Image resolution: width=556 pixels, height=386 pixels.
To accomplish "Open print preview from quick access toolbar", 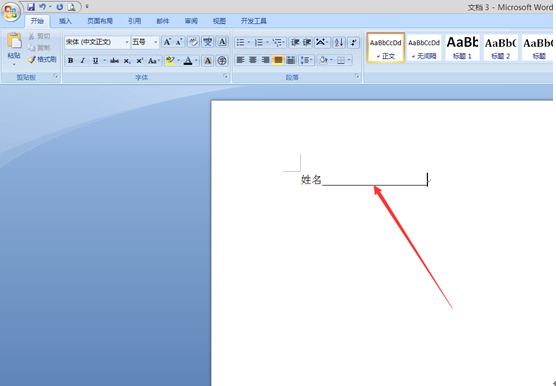I will [72, 7].
